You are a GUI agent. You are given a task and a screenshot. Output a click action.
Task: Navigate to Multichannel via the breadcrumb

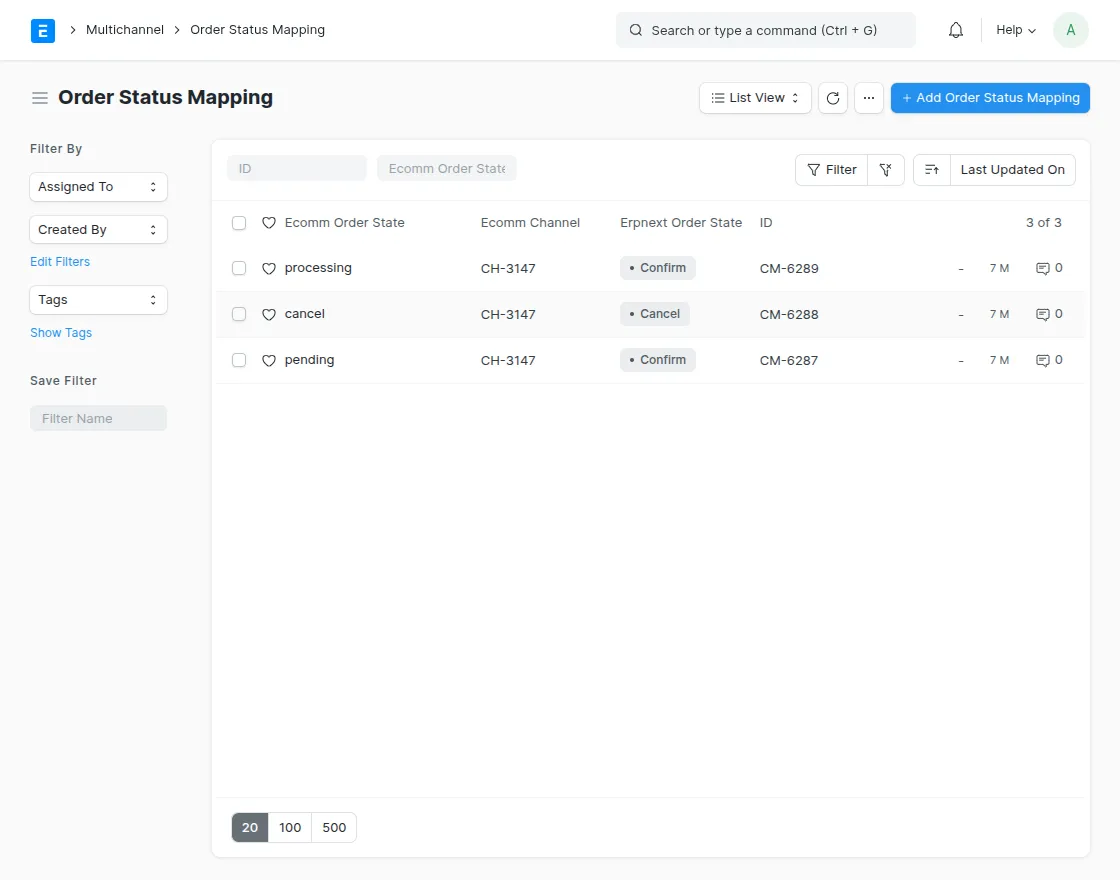(124, 30)
